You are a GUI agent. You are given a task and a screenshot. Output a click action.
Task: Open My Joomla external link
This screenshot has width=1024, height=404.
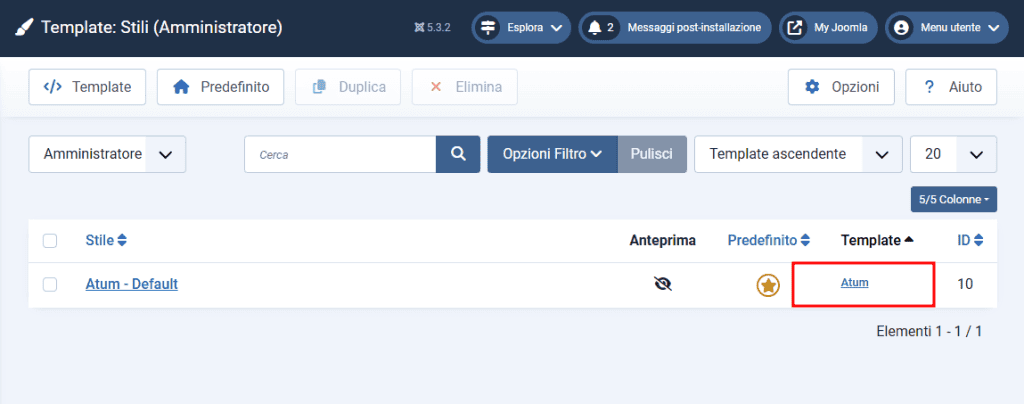tap(829, 27)
